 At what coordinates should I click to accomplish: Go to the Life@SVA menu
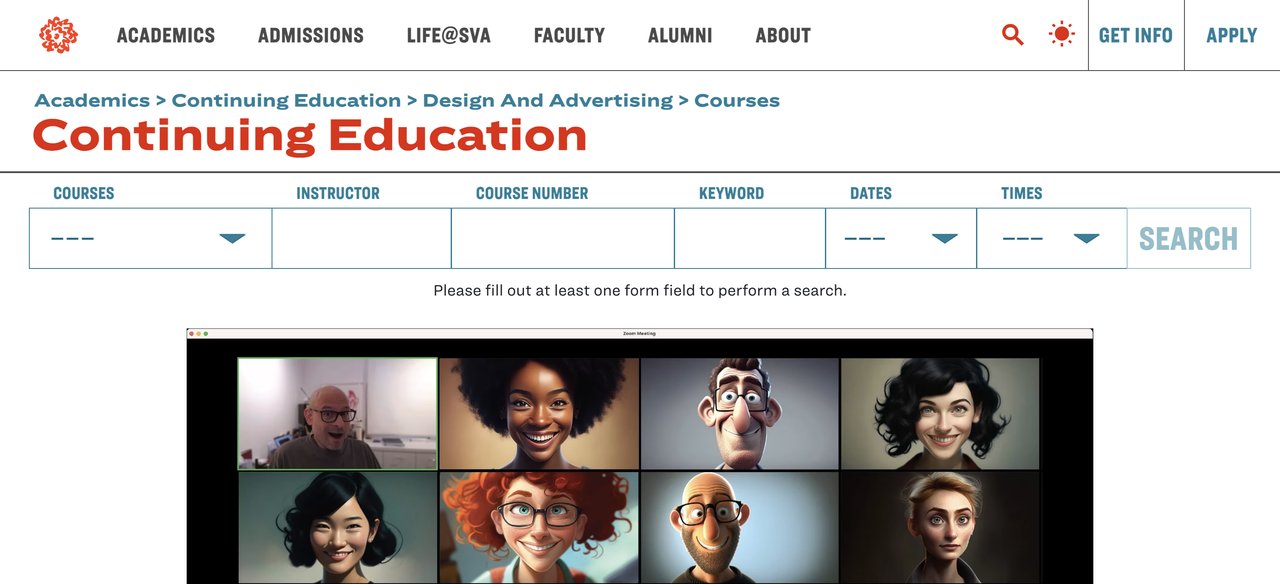tap(449, 36)
